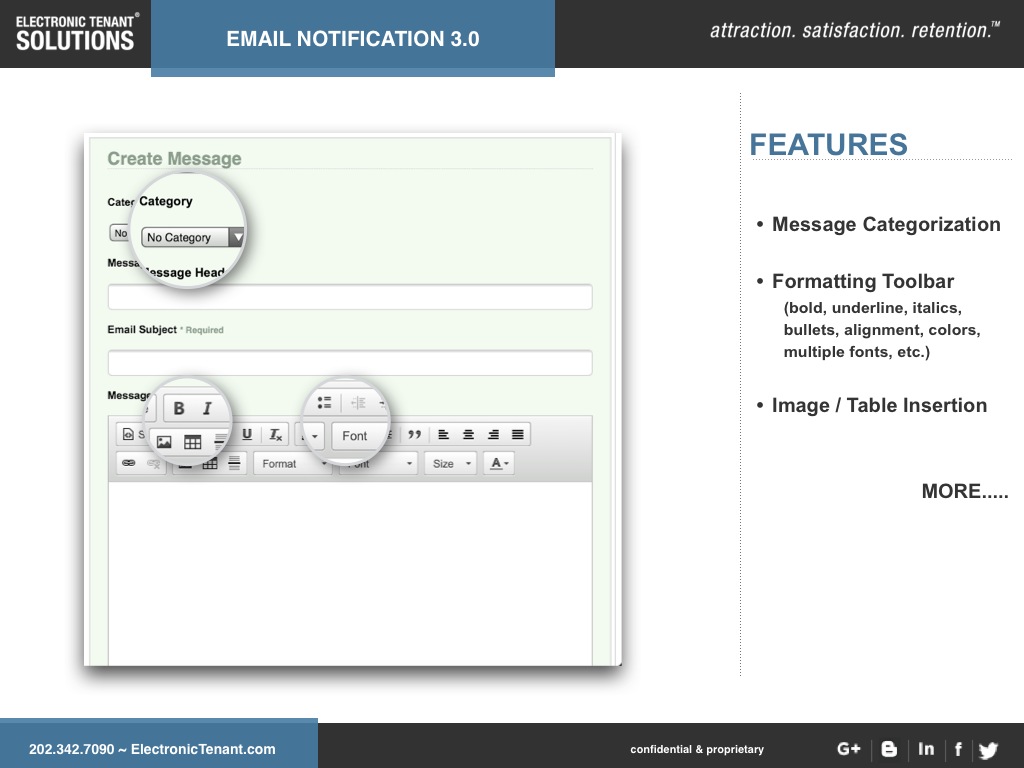
Task: Click the Twitter bird icon
Action: (x=988, y=750)
